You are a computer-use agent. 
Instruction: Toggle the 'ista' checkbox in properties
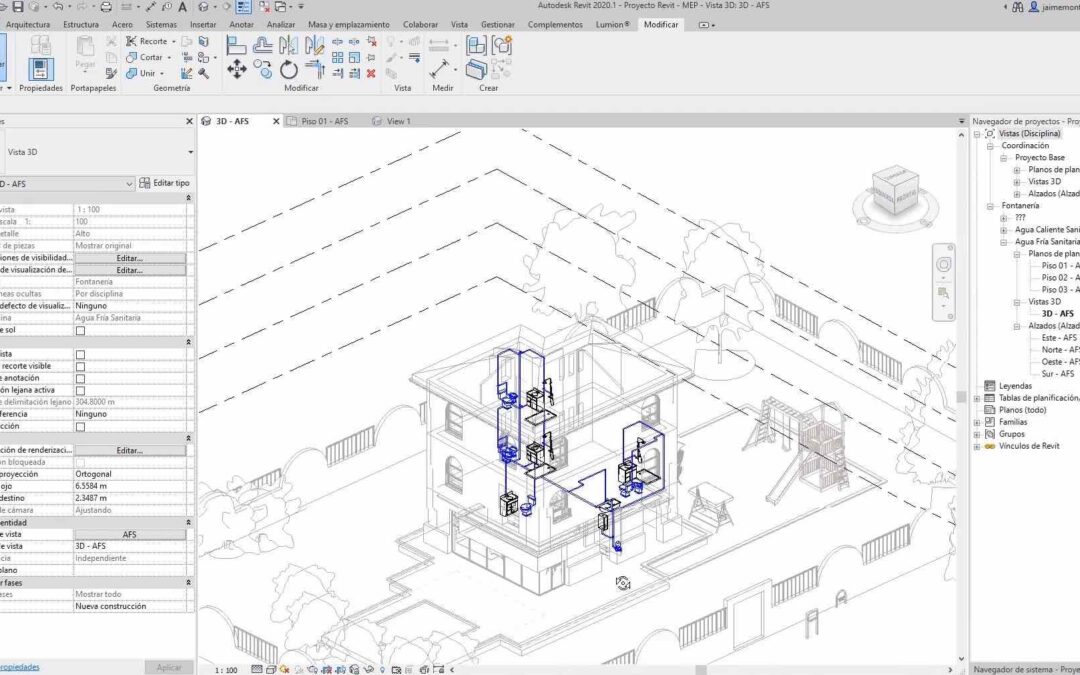[81, 354]
